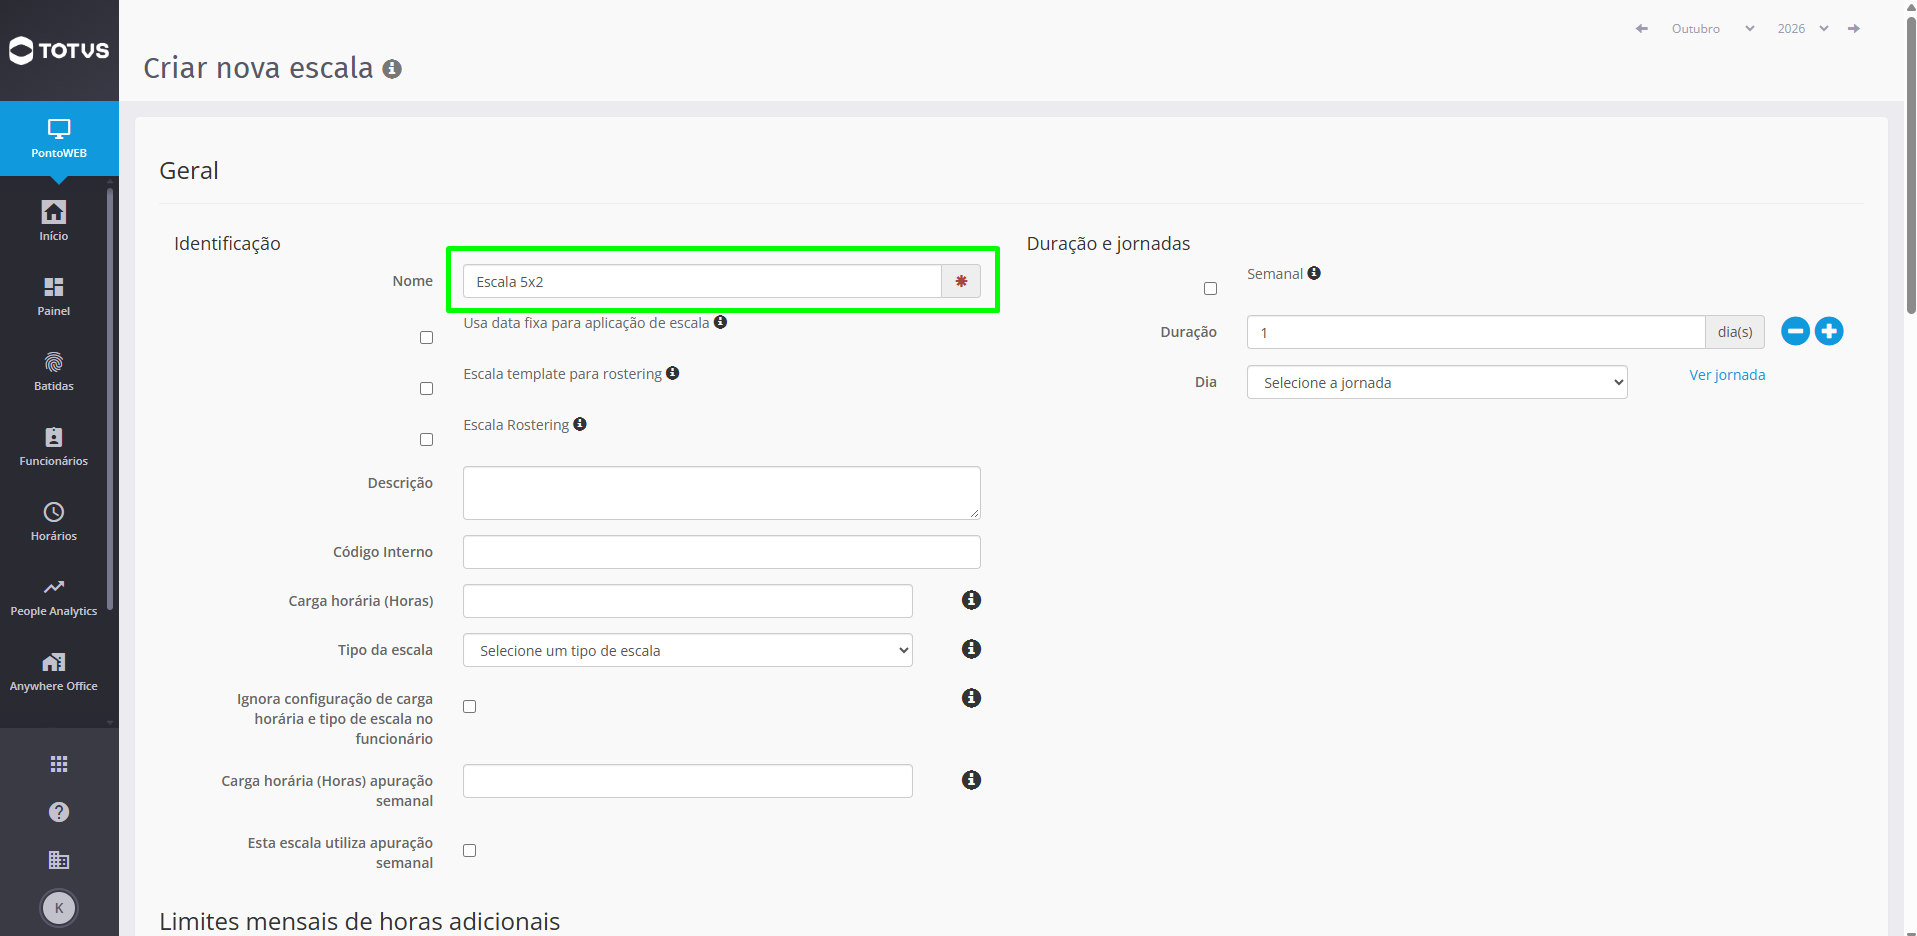Click the TOTVS logo
The height and width of the screenshot is (936, 1917).
pos(59,50)
